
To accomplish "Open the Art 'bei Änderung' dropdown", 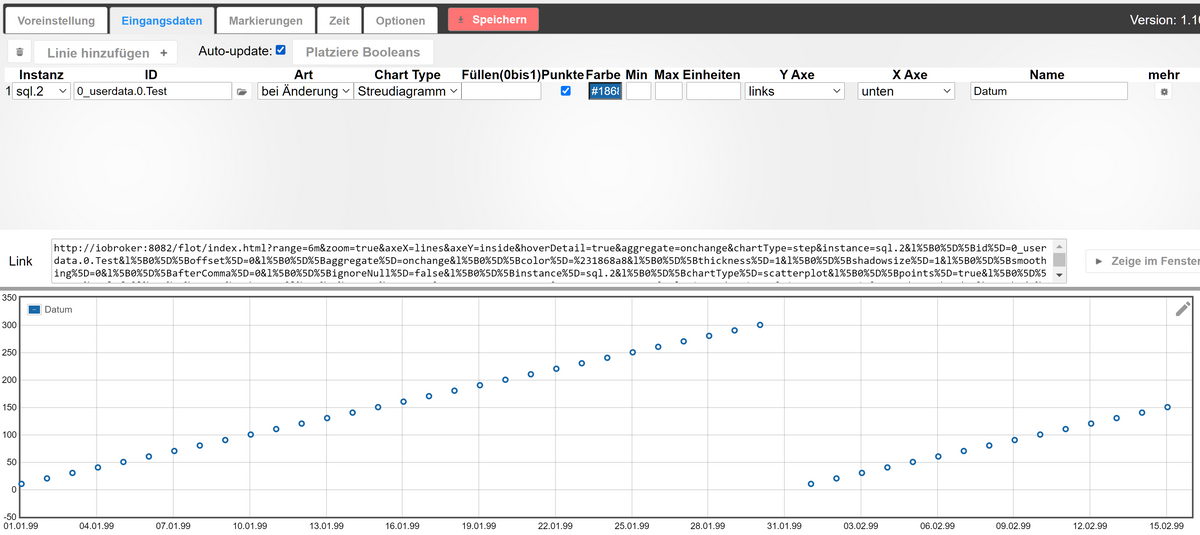I will click(x=305, y=91).
